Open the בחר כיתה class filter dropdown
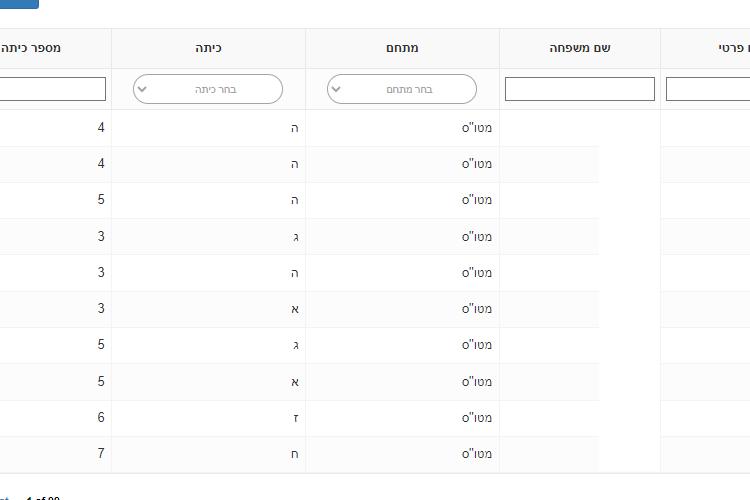Image resolution: width=750 pixels, height=500 pixels. tap(208, 89)
